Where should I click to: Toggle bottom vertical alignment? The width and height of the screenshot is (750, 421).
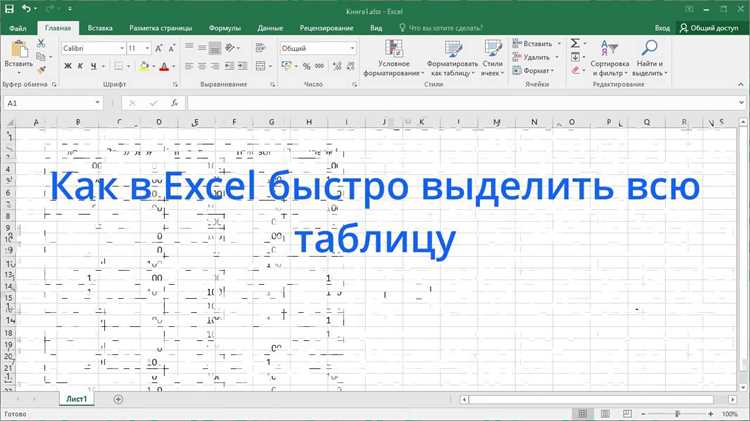point(215,47)
